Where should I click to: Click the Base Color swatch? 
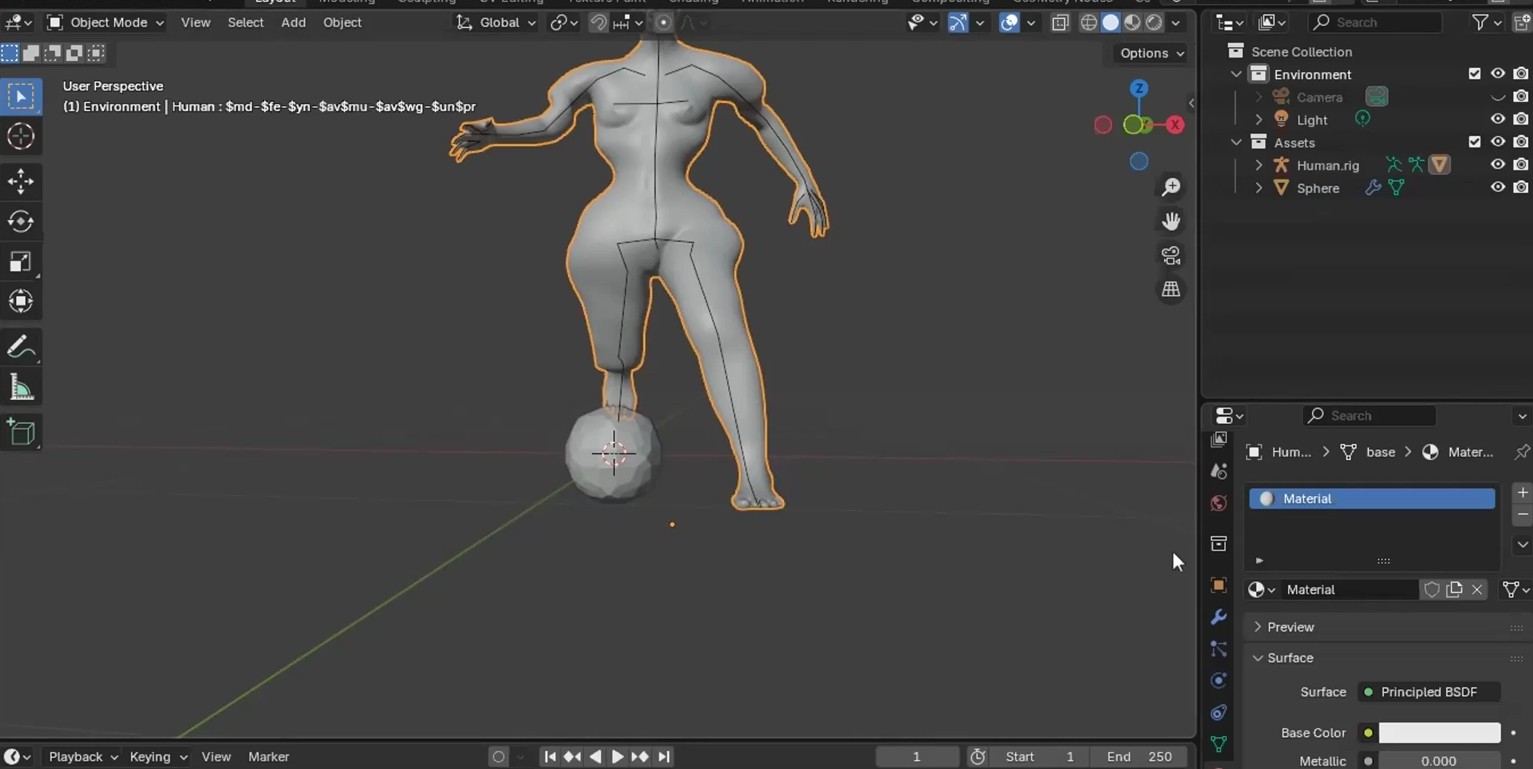coord(1439,733)
